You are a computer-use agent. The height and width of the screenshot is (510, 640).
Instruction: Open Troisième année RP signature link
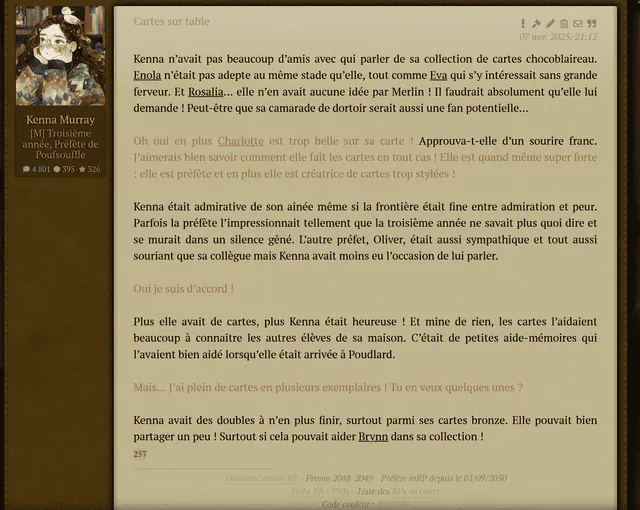point(261,478)
